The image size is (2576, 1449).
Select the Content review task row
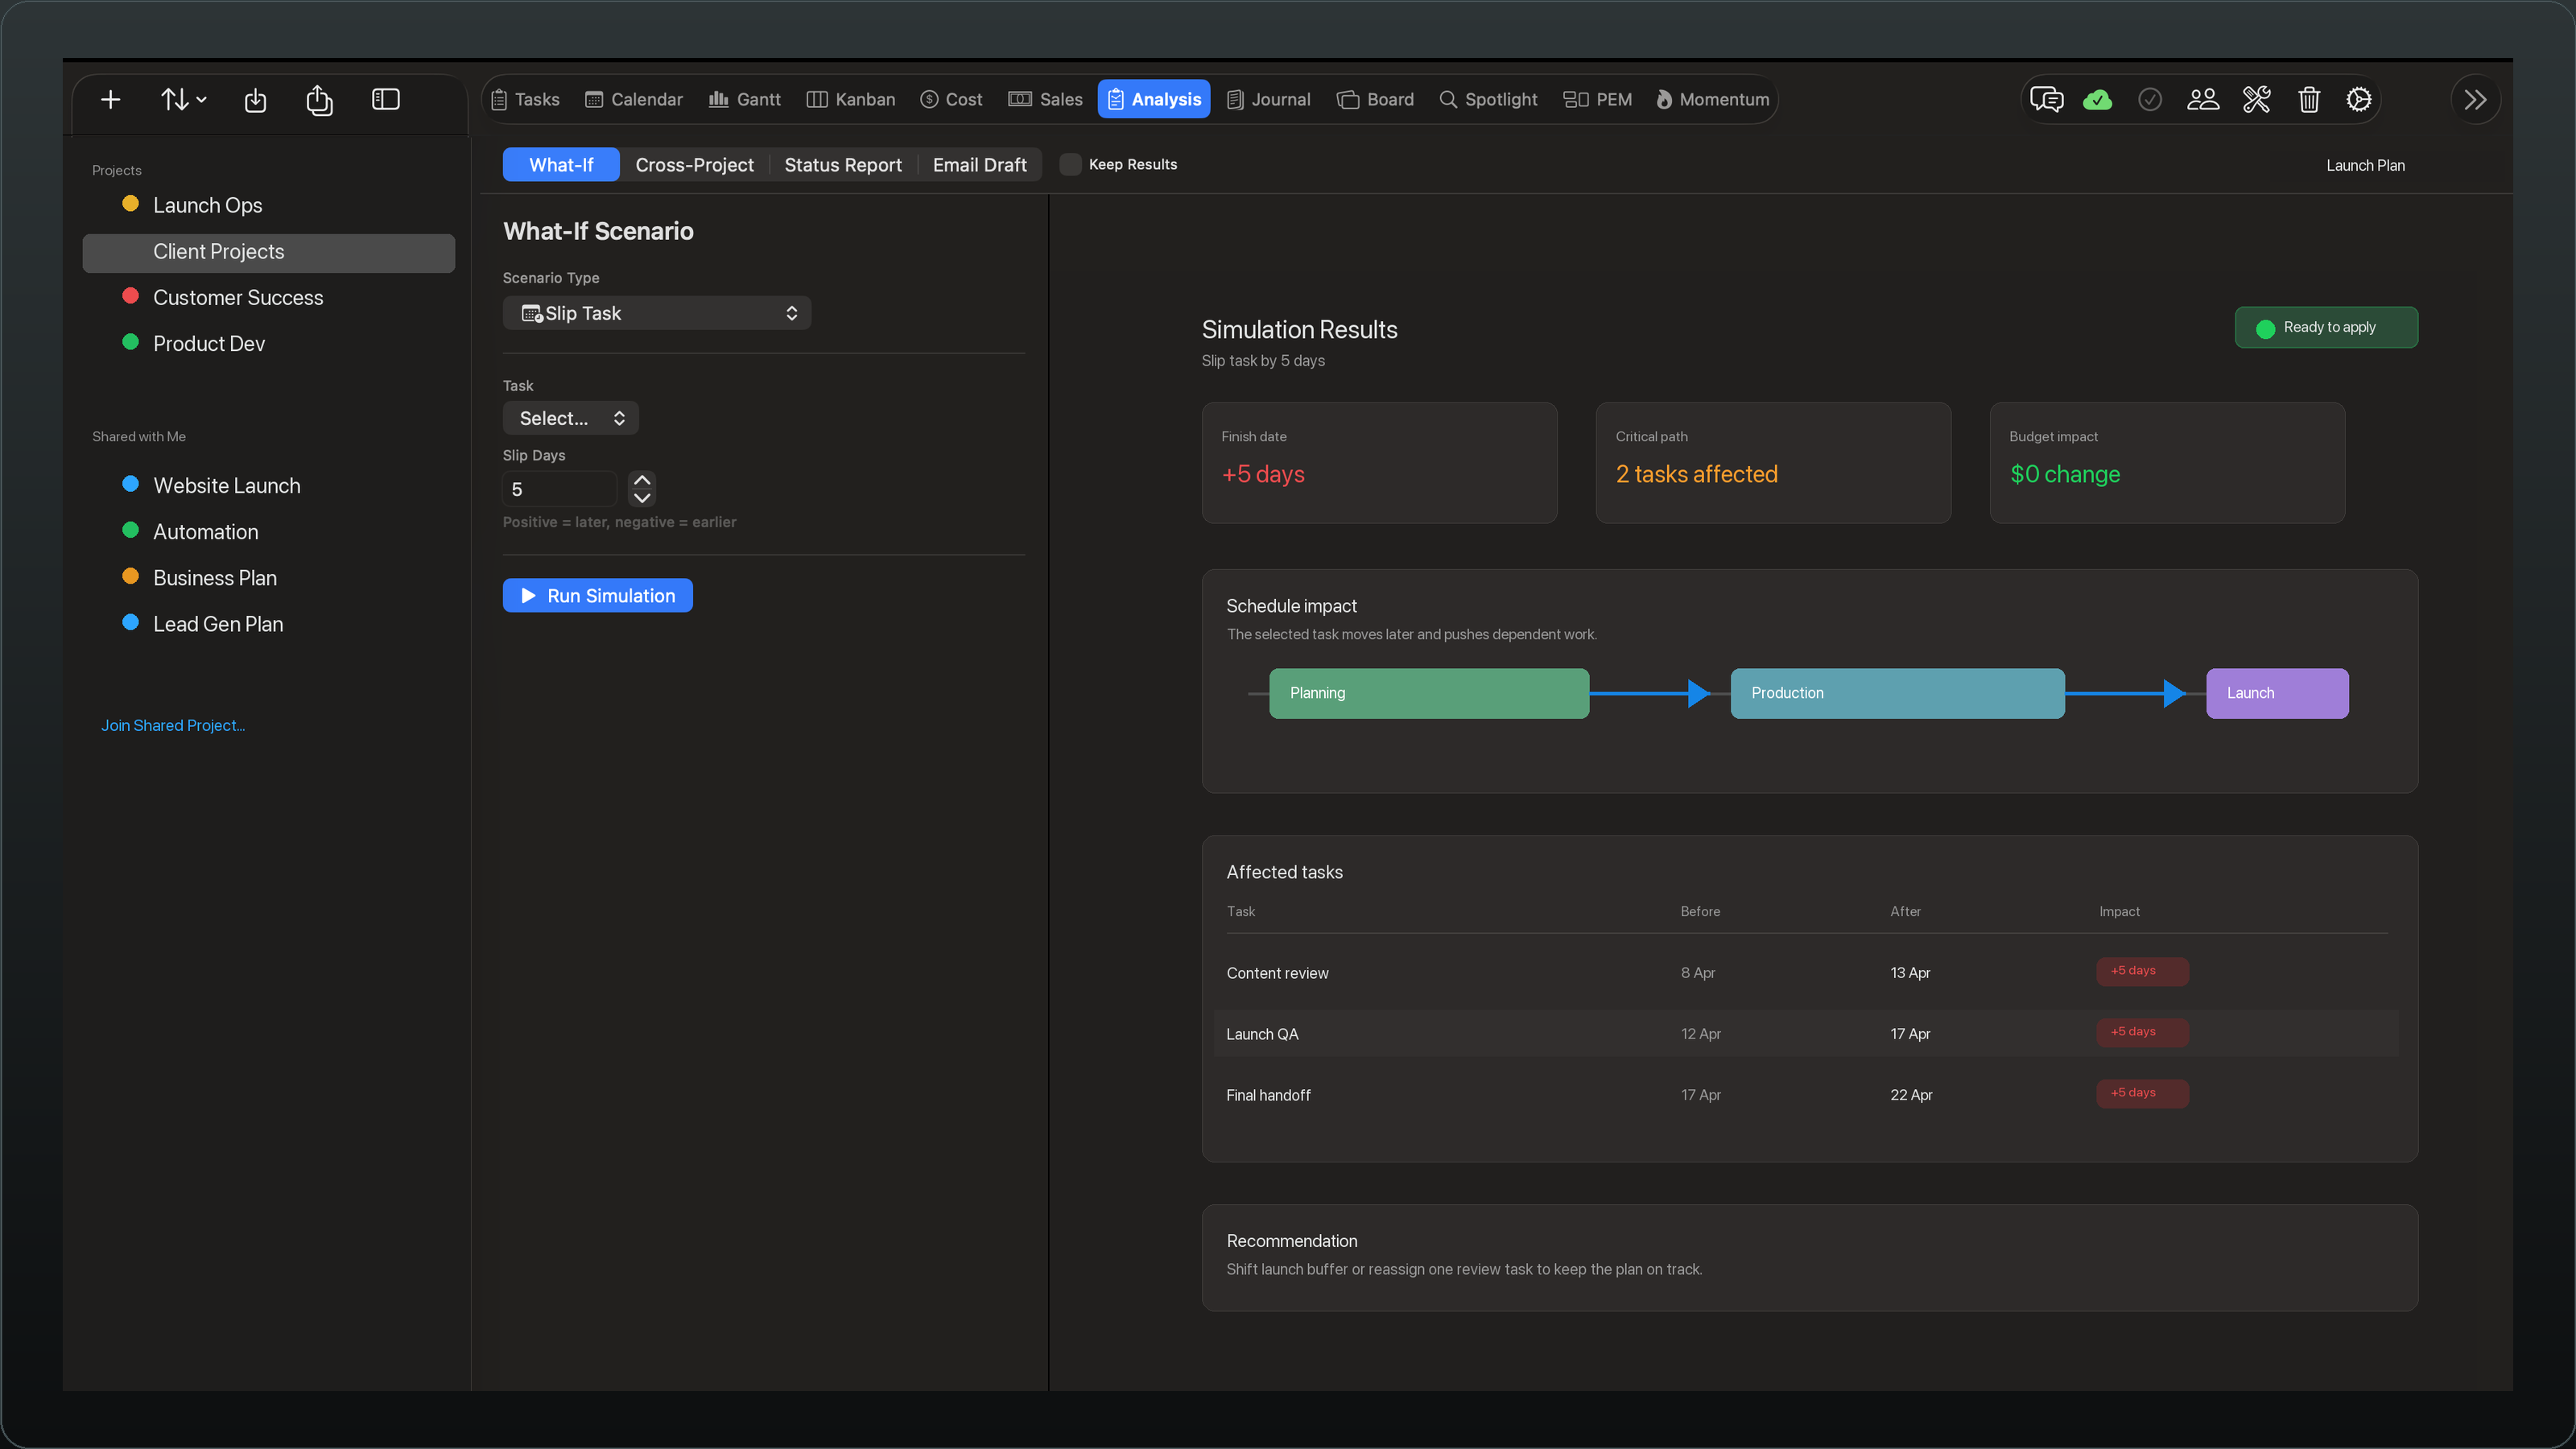(x=1806, y=973)
